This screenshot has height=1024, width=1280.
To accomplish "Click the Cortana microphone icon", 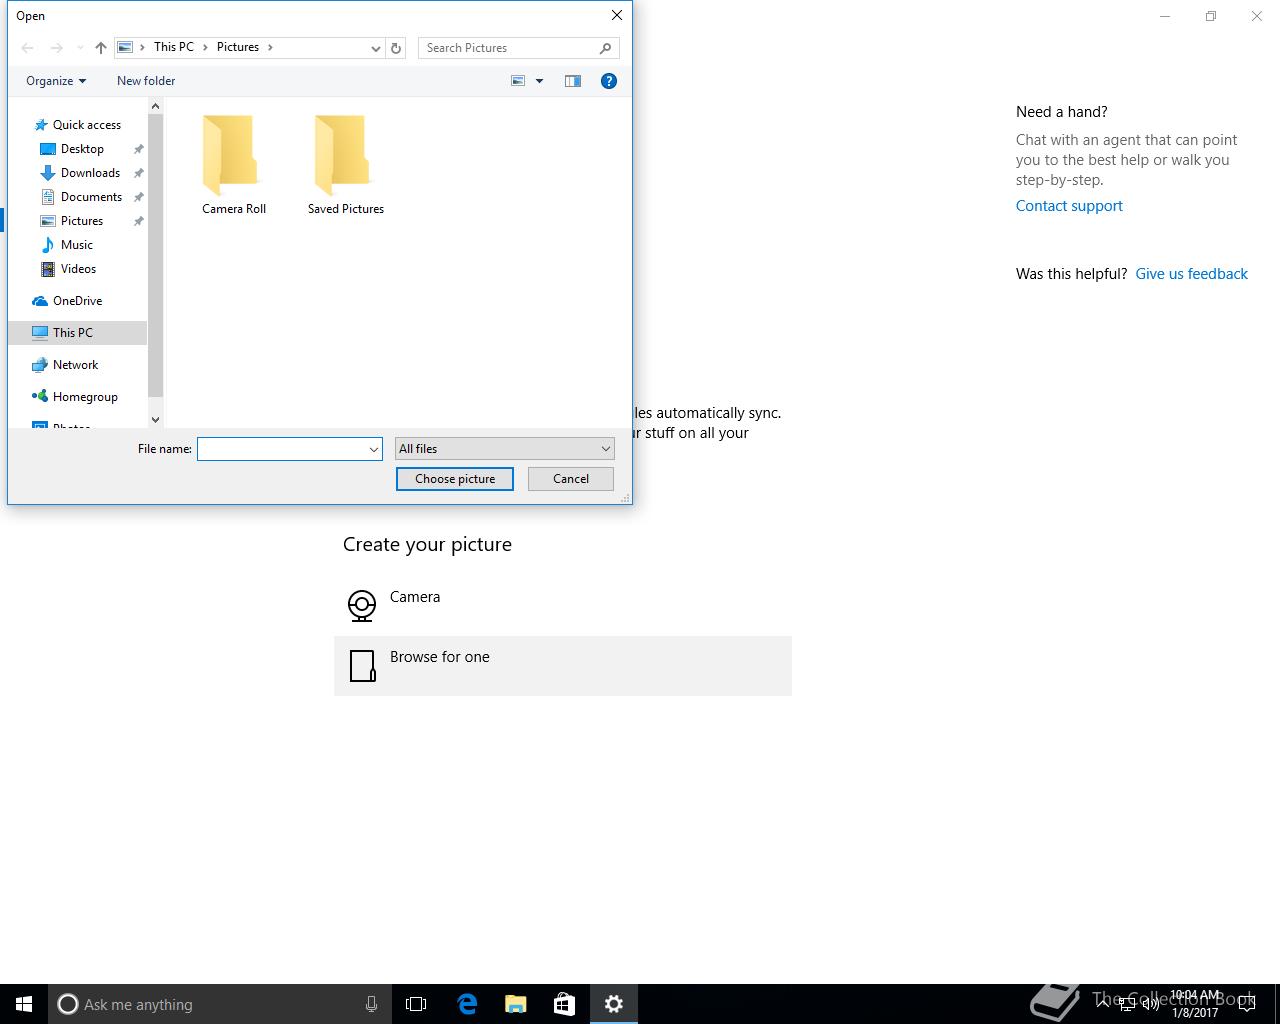I will point(371,1004).
